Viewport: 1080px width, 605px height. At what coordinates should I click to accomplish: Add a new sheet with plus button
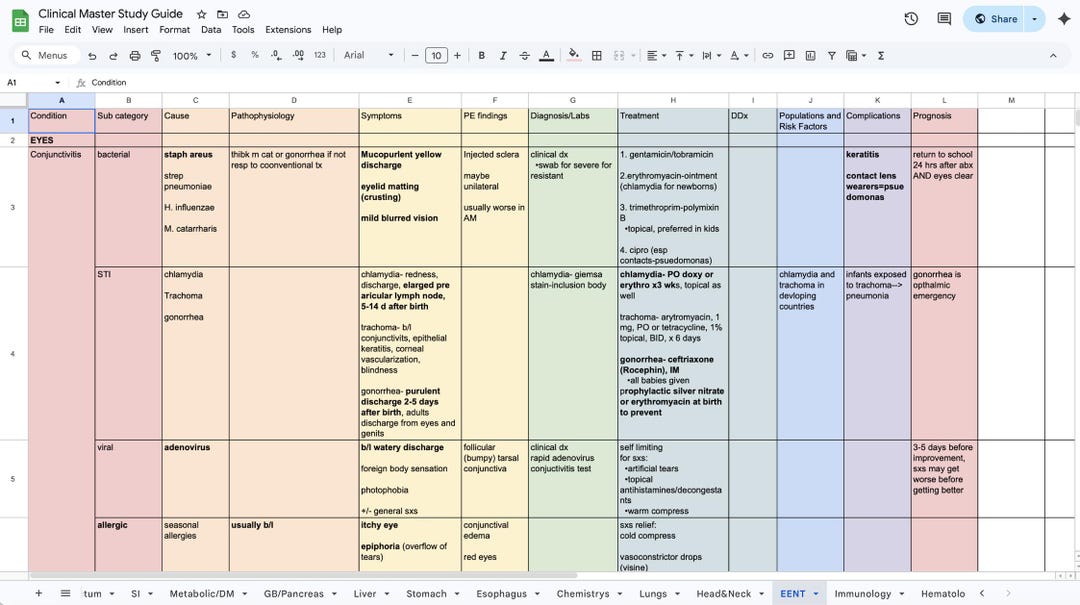click(x=39, y=593)
